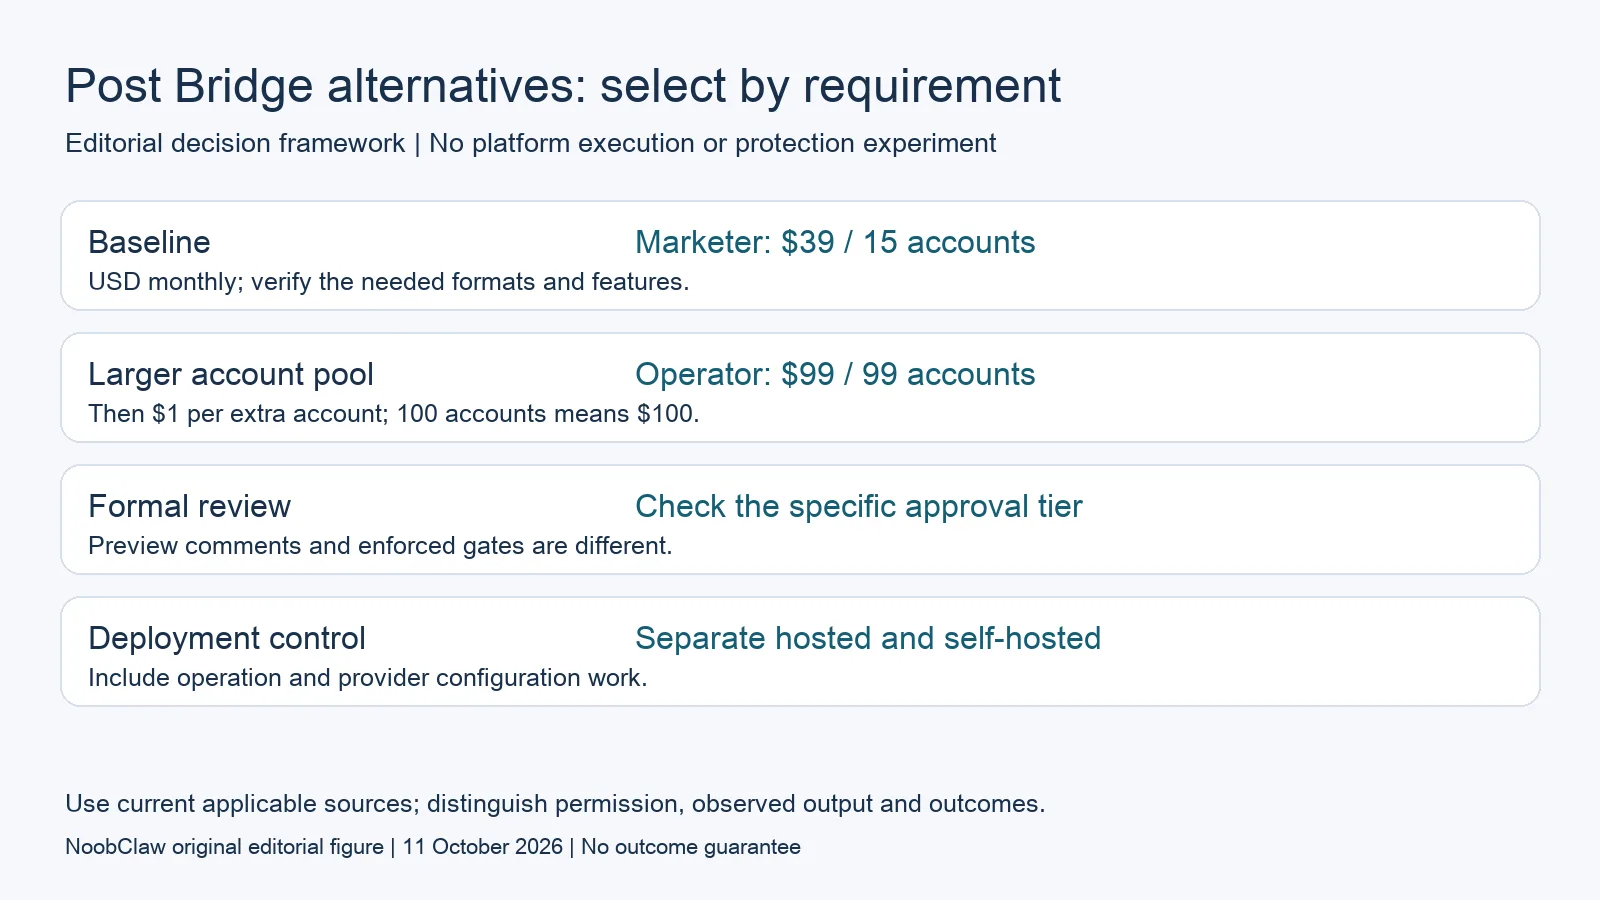Click the title 'Post Bridge alternatives: select by requirement'
This screenshot has width=1600, height=900.
point(563,87)
